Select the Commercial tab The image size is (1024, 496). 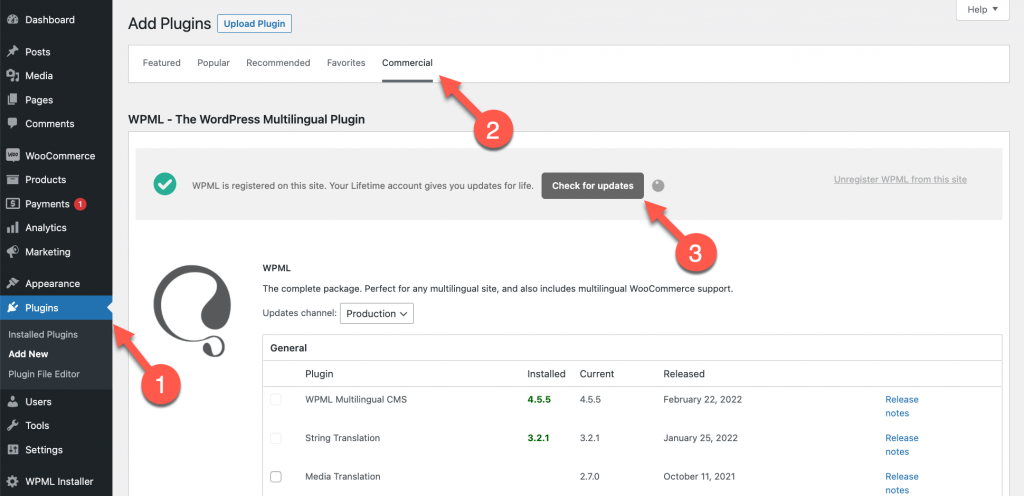pos(407,63)
